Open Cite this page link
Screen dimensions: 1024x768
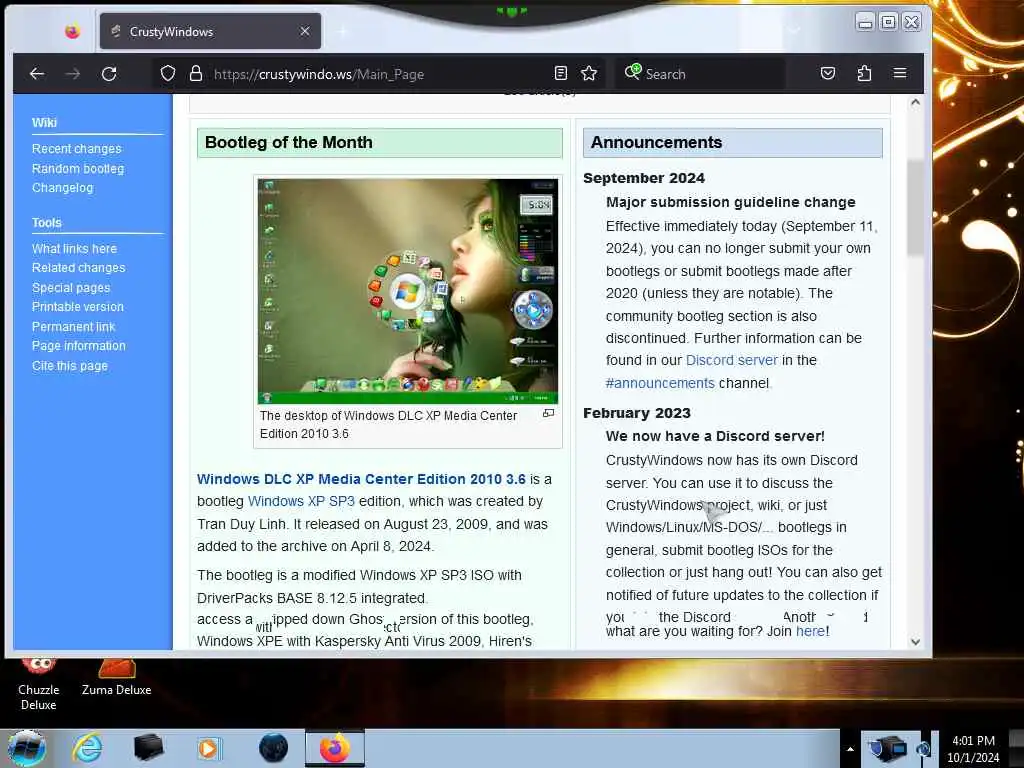pyautogui.click(x=70, y=366)
